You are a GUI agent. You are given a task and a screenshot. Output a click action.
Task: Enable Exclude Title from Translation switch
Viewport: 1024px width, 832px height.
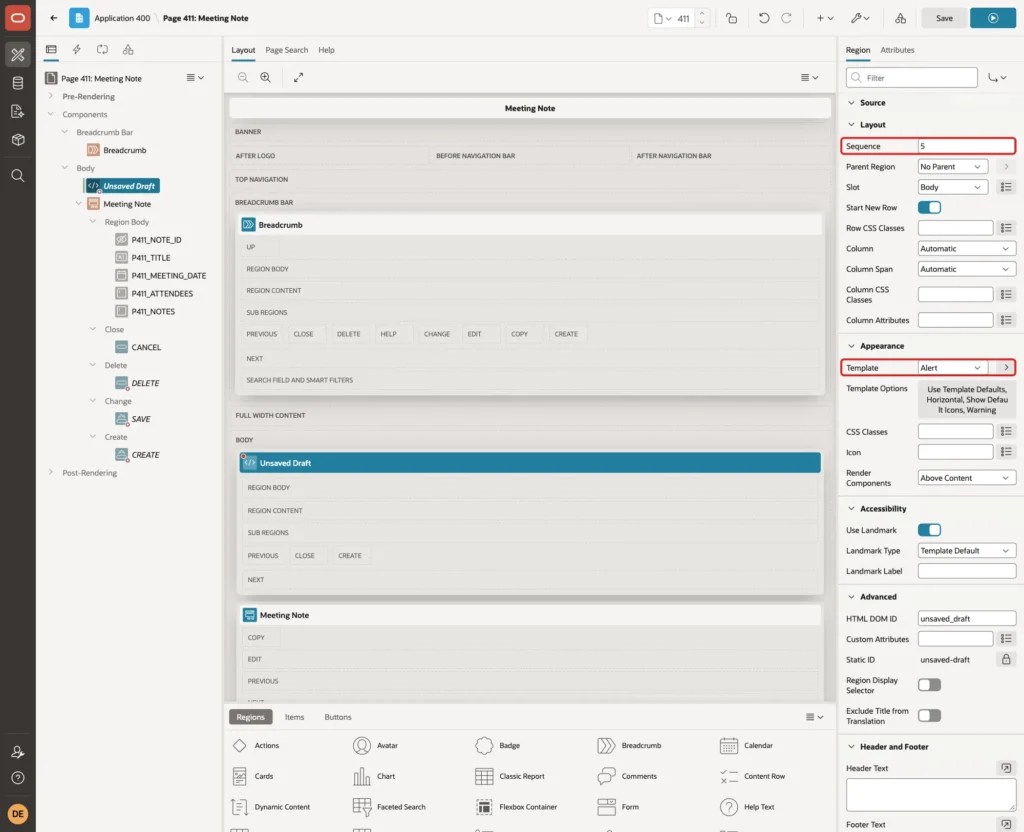click(x=929, y=716)
